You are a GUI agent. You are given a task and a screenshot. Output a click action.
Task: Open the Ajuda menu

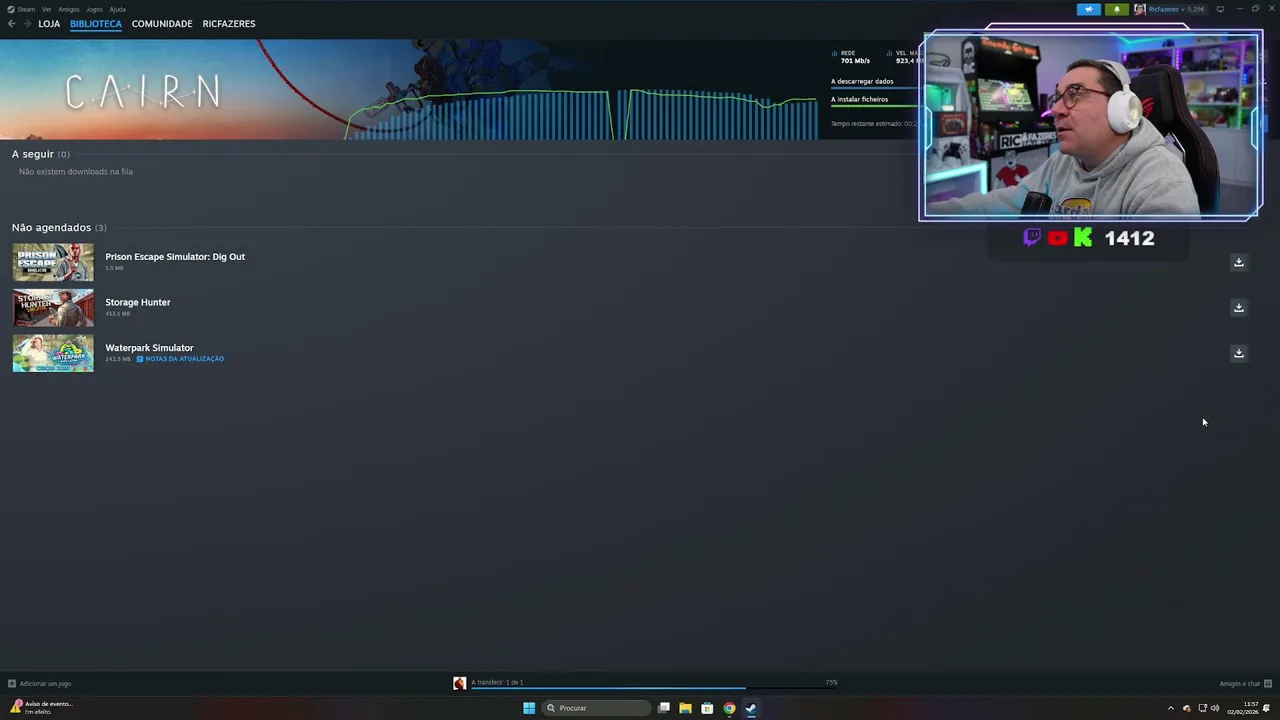point(118,9)
